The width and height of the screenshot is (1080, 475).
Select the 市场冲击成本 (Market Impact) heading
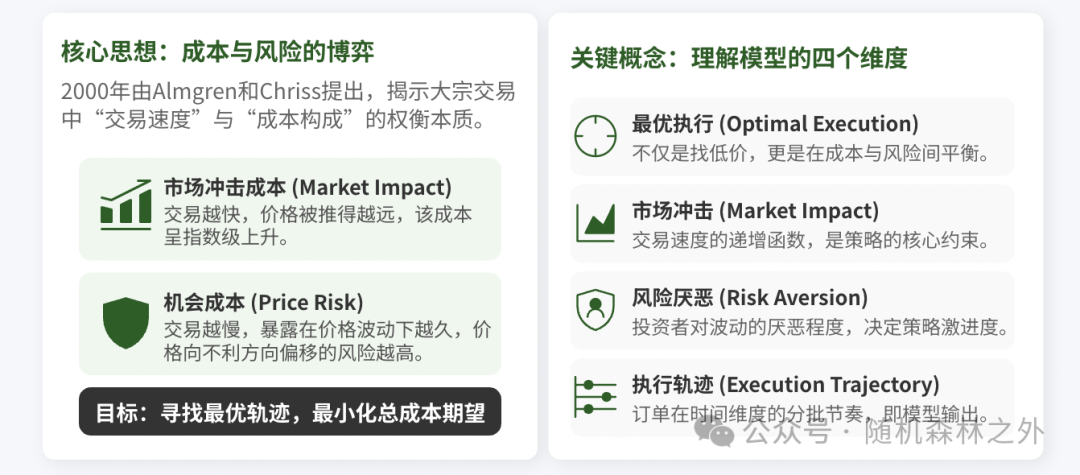pyautogui.click(x=307, y=187)
